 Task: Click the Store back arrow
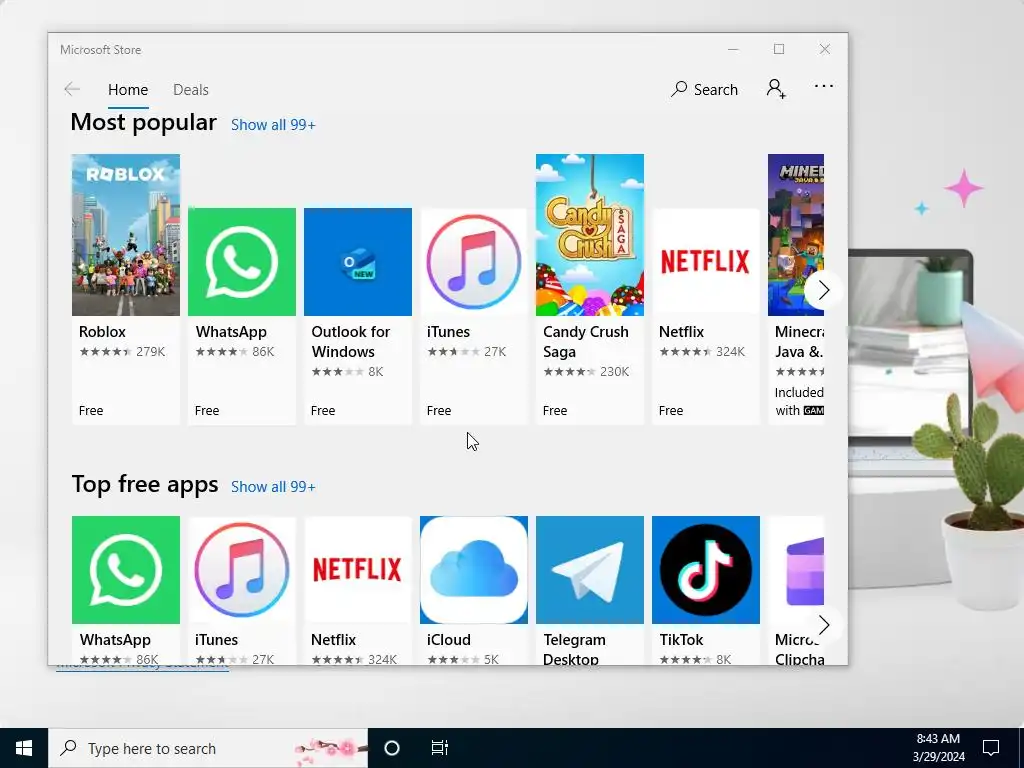(72, 89)
